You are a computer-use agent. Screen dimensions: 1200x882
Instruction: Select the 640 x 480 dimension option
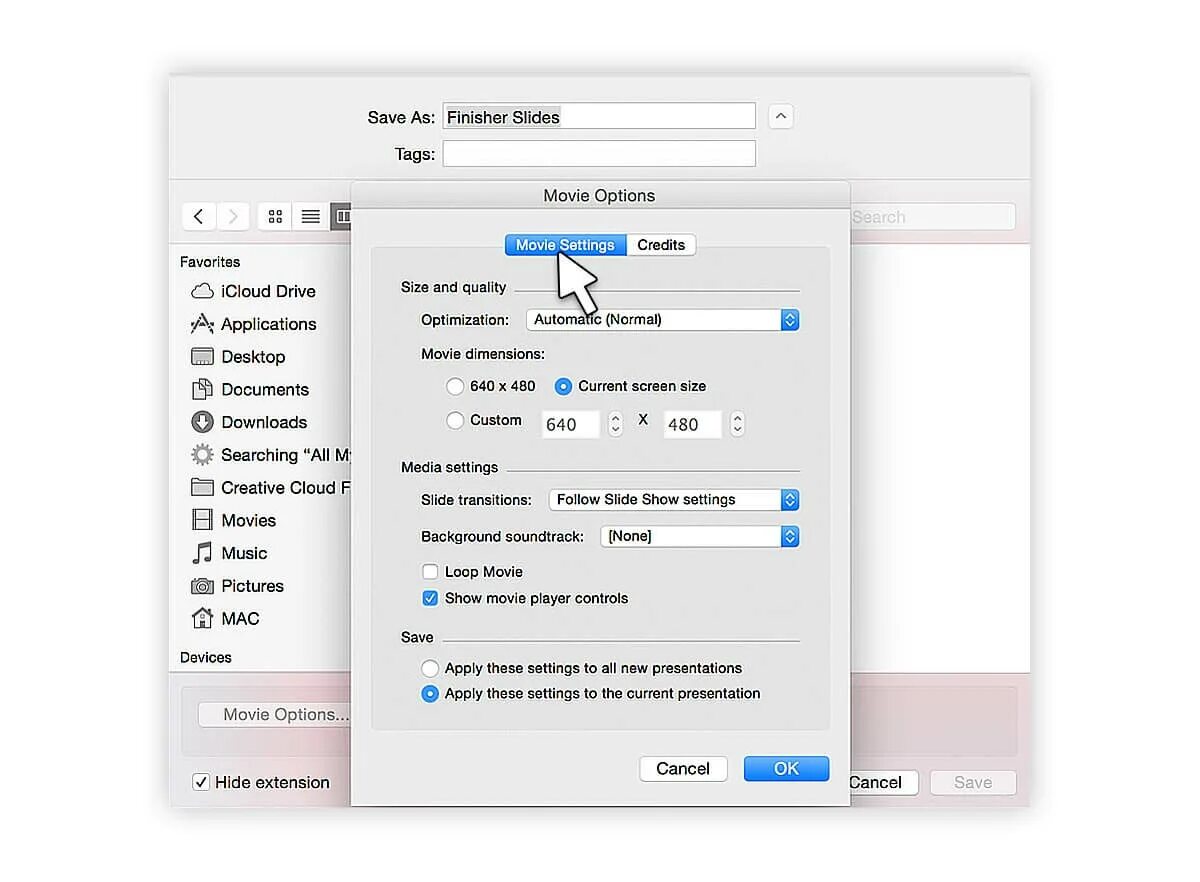click(491, 386)
